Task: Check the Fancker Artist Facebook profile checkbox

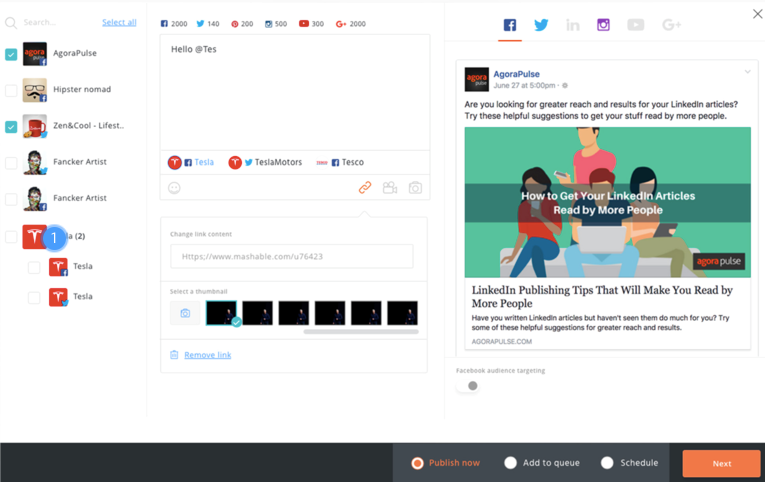Action: pyautogui.click(x=11, y=199)
